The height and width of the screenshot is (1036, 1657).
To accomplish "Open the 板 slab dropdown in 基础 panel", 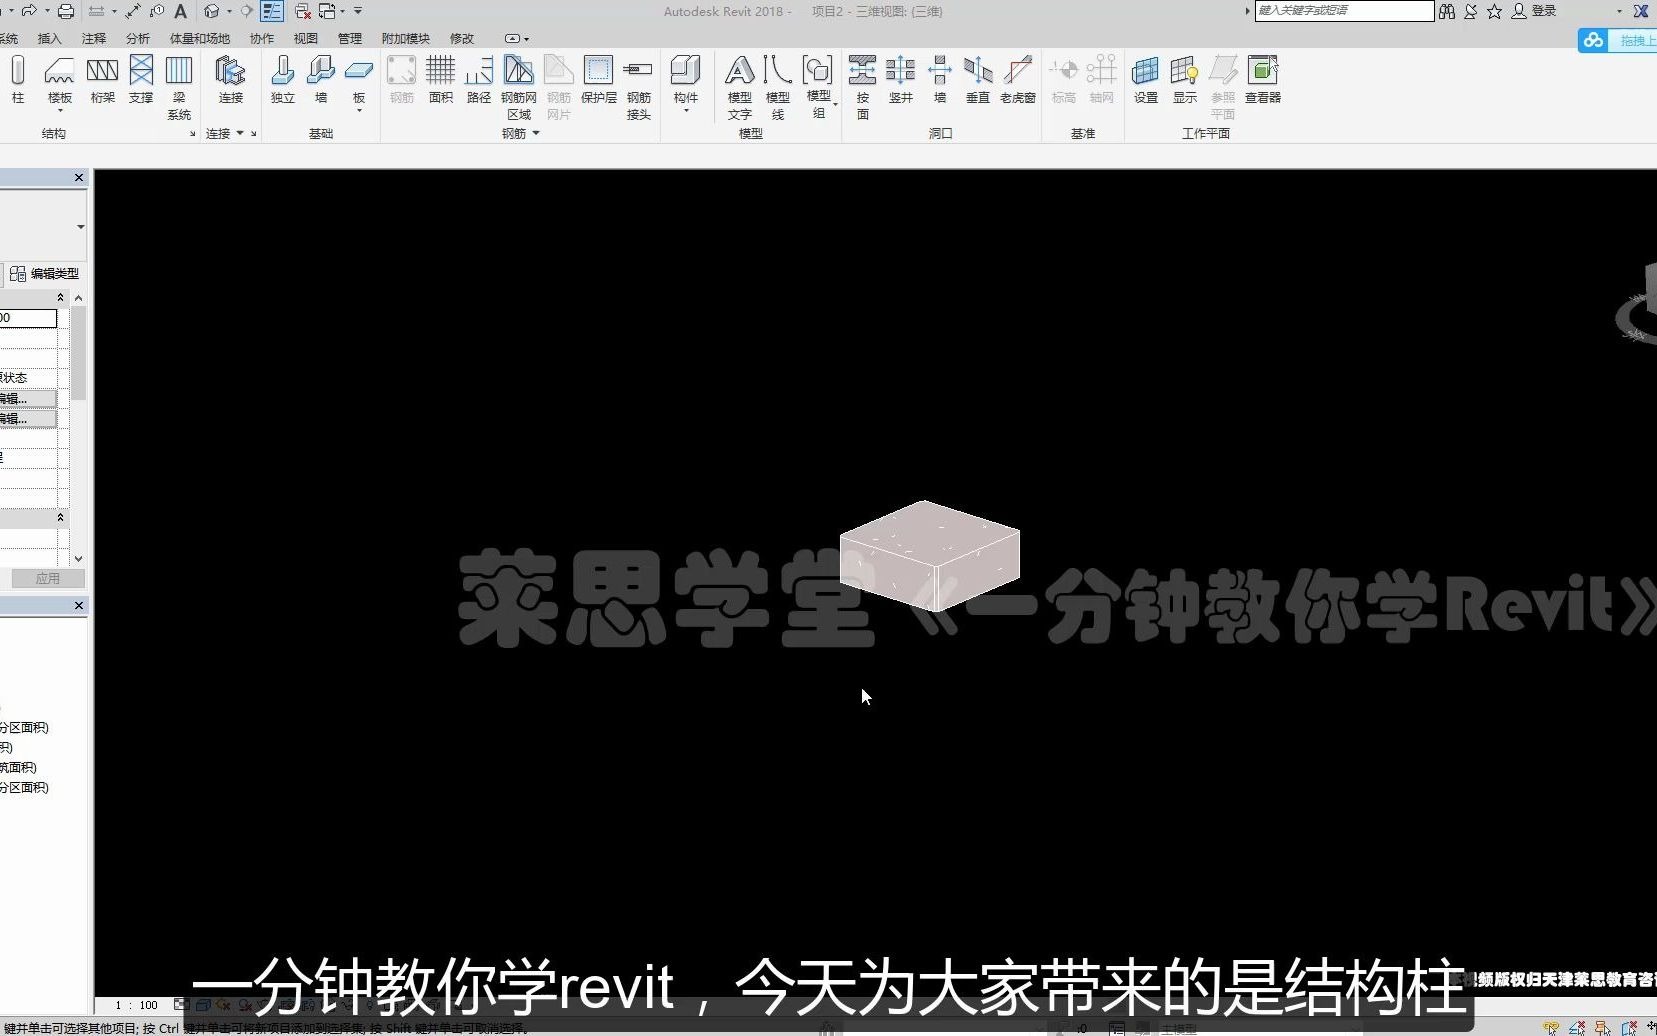I will click(x=358, y=112).
